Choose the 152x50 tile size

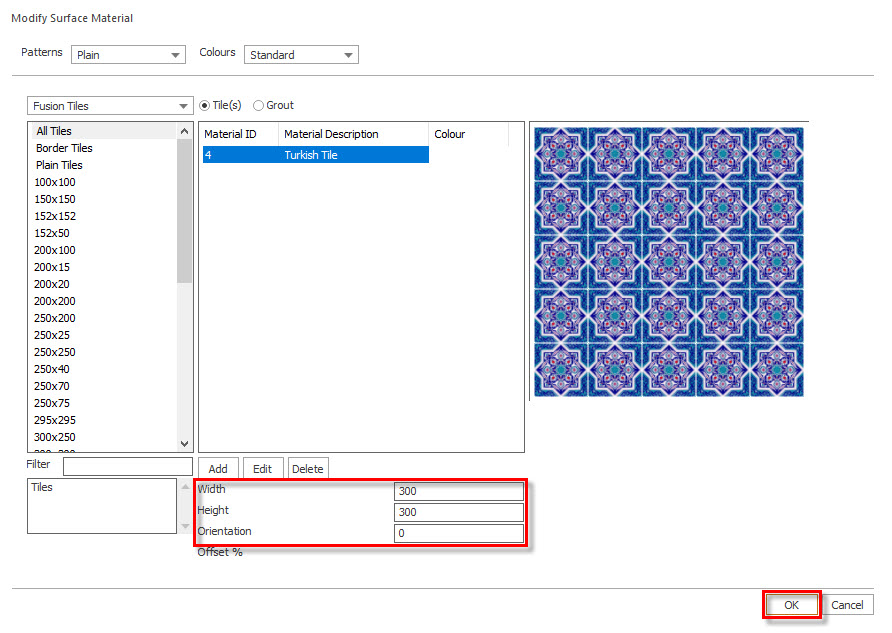(52, 233)
